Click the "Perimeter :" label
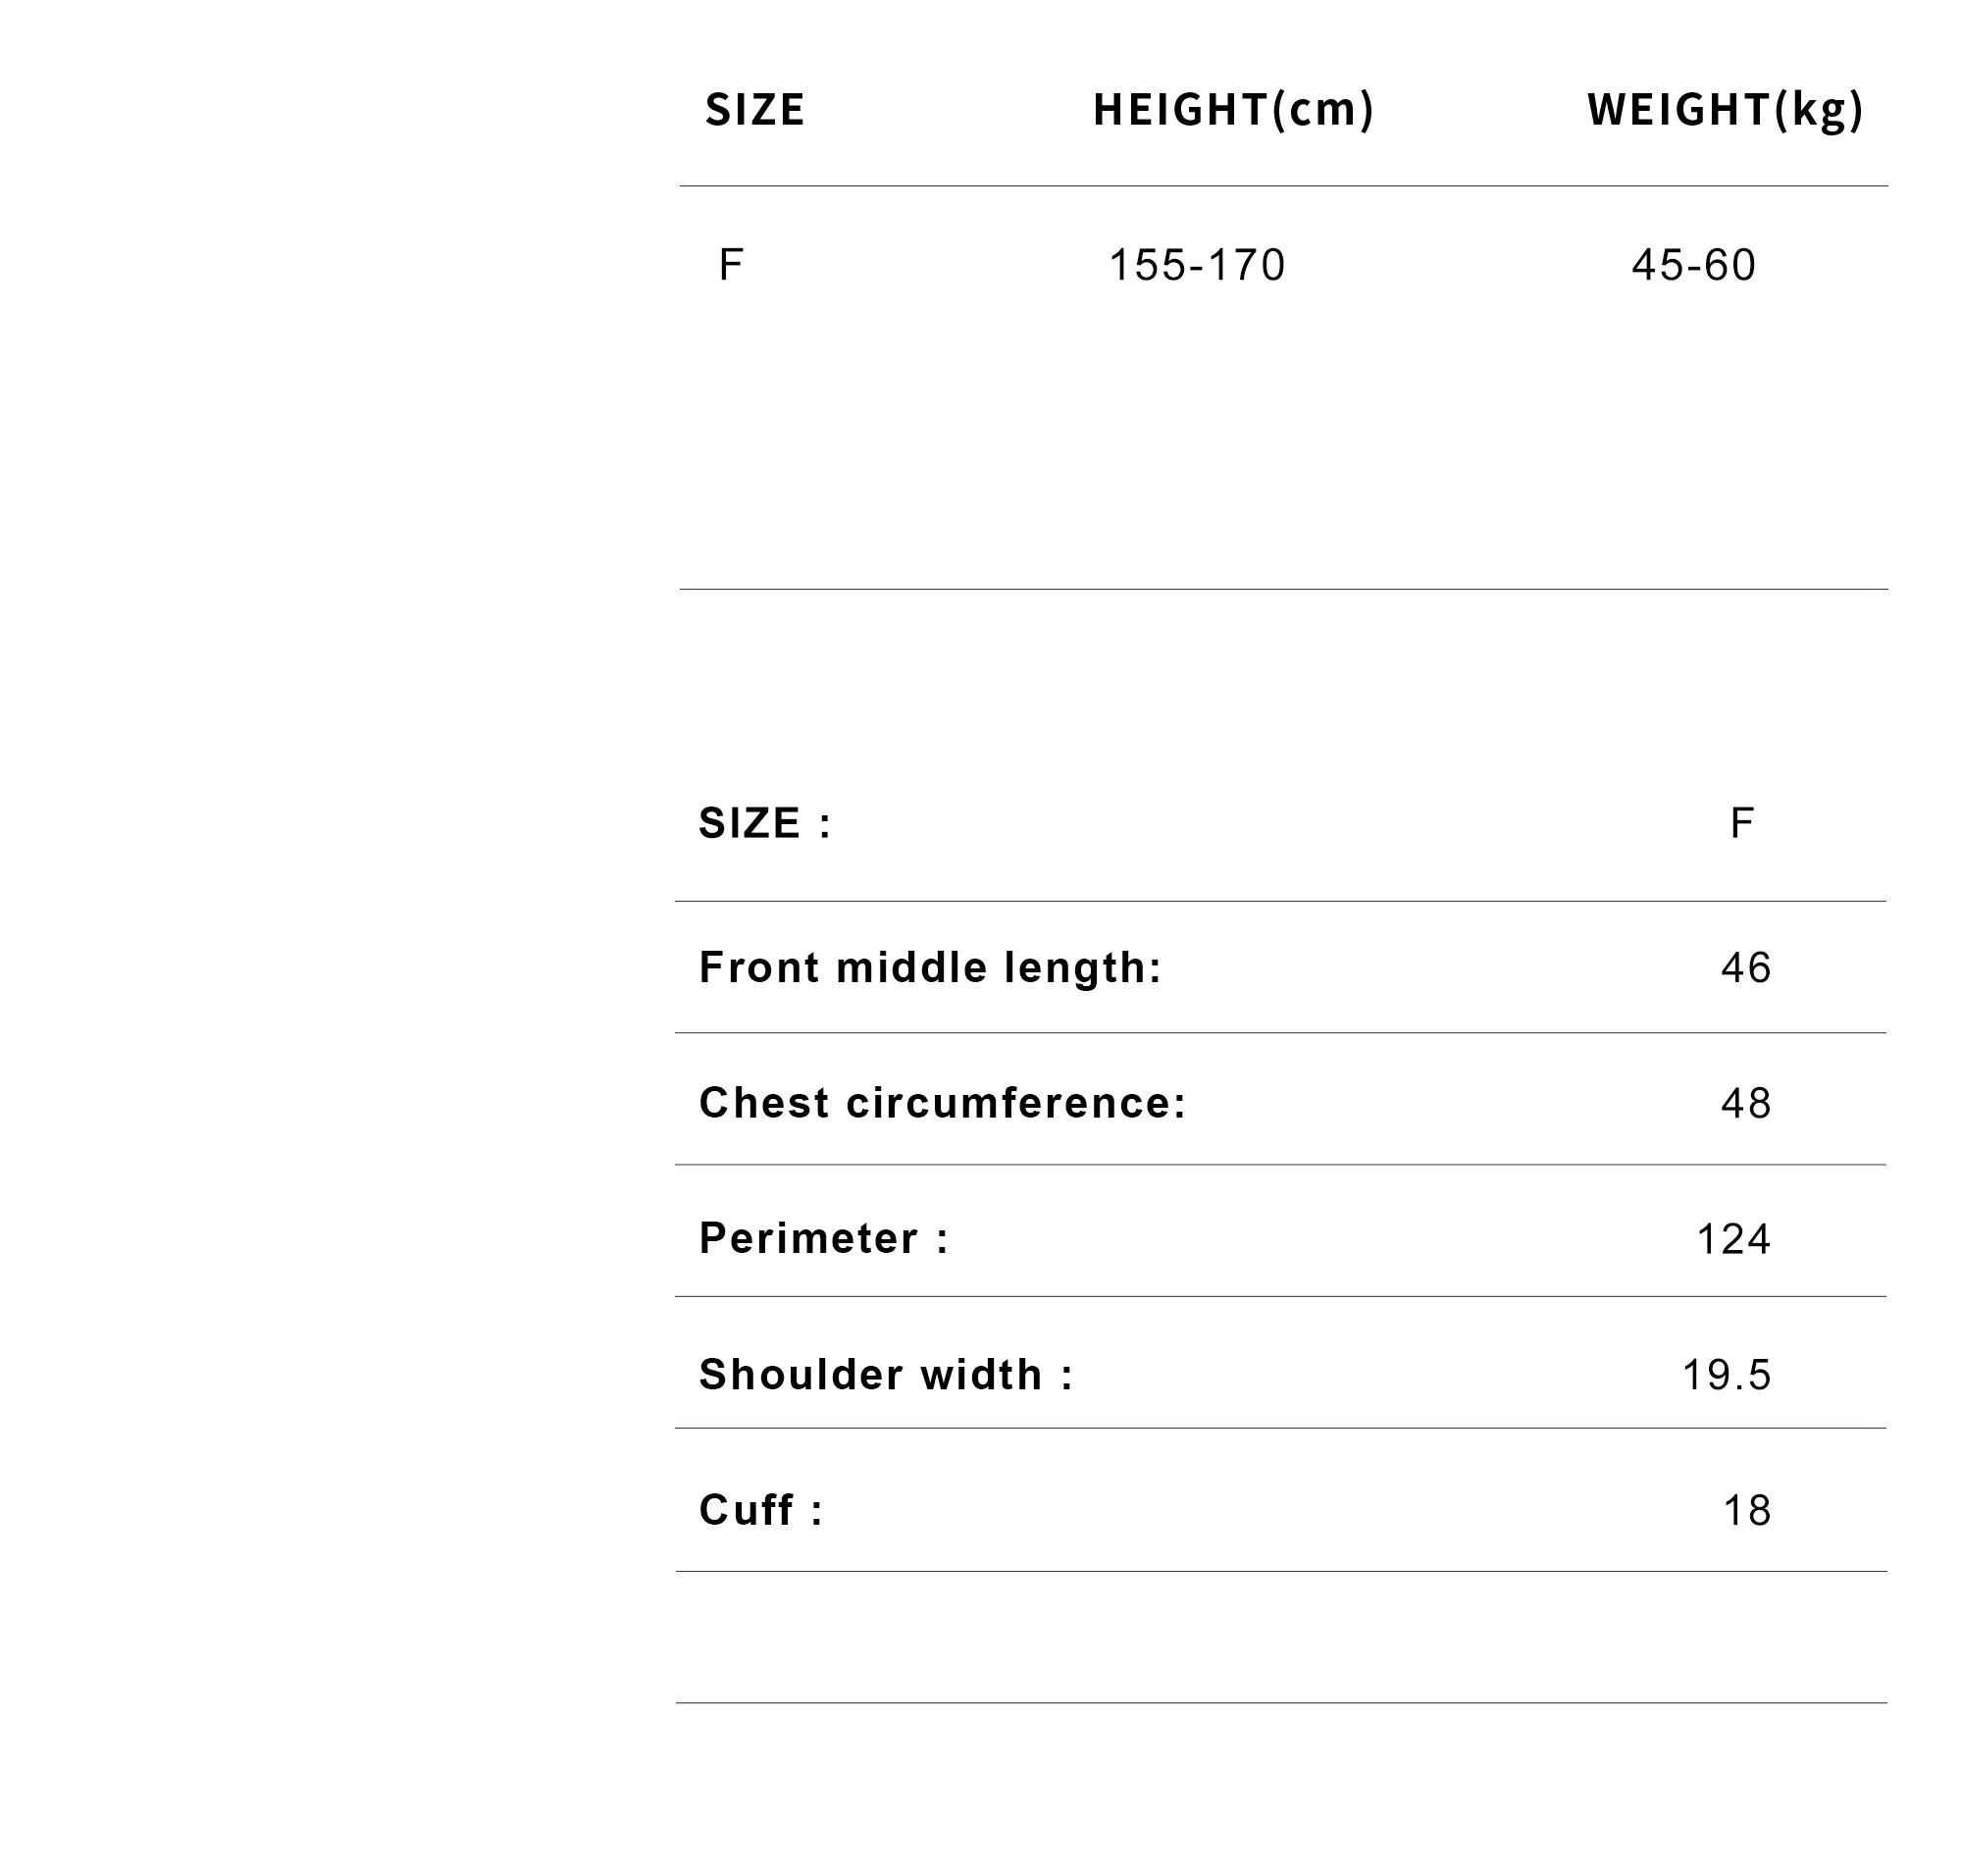The width and height of the screenshot is (1962, 1876). (x=824, y=1239)
